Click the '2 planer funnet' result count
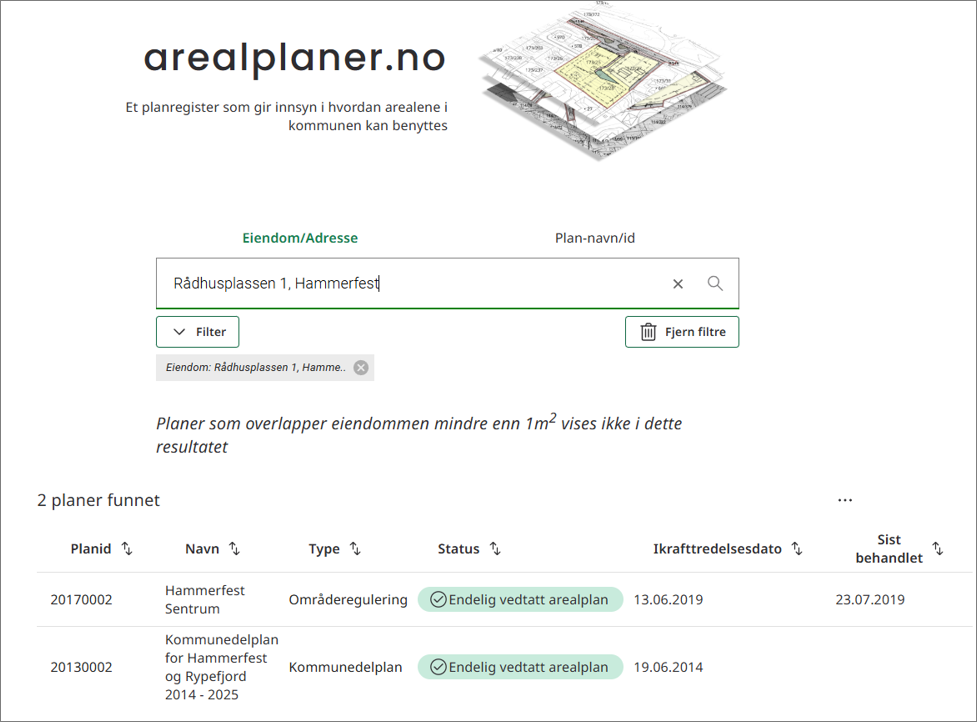977x722 pixels. (x=98, y=500)
